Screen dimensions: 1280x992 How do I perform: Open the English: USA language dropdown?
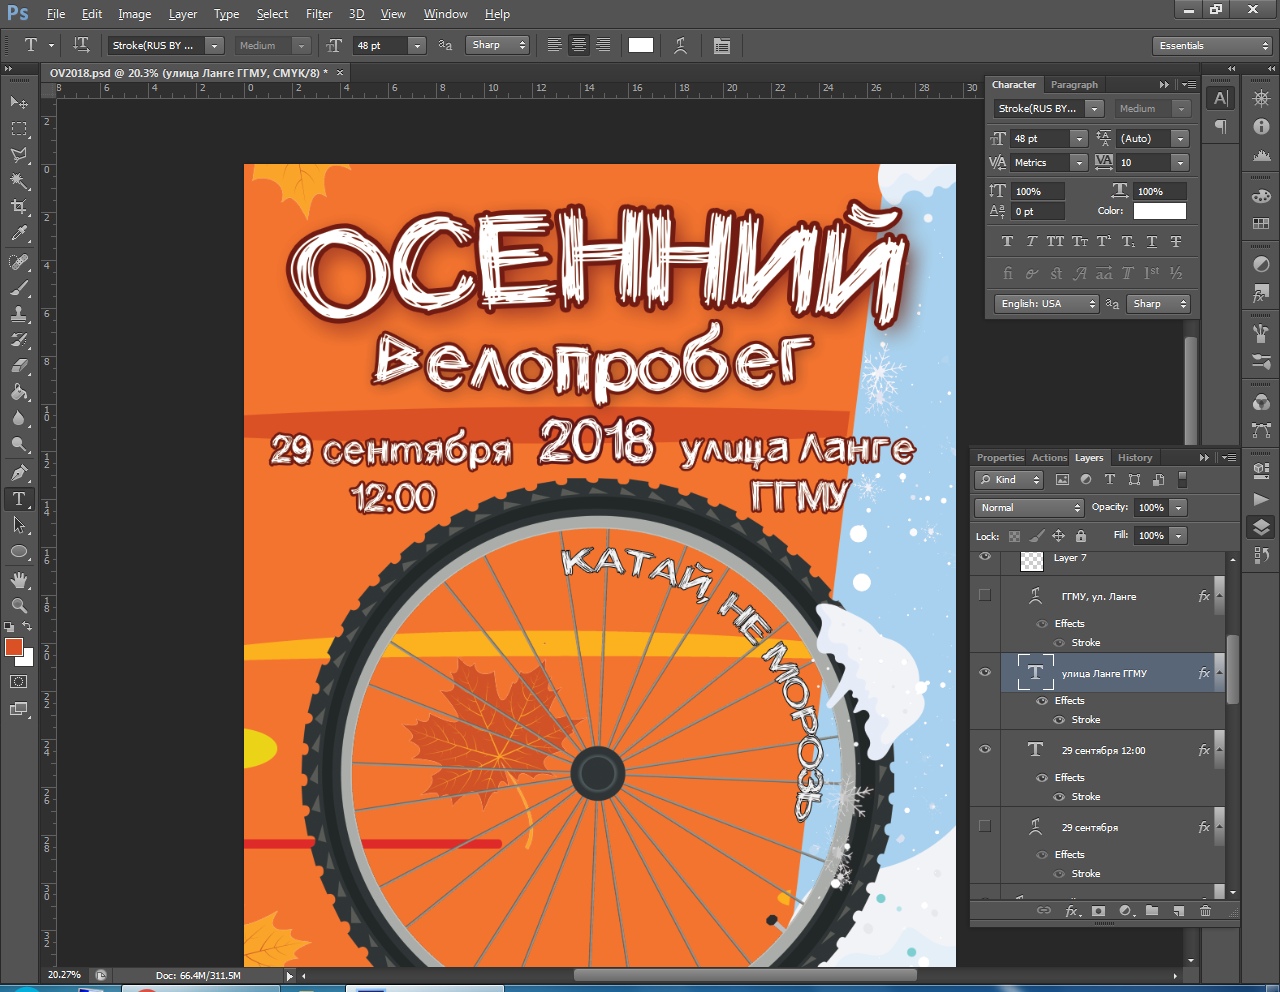pos(1046,304)
